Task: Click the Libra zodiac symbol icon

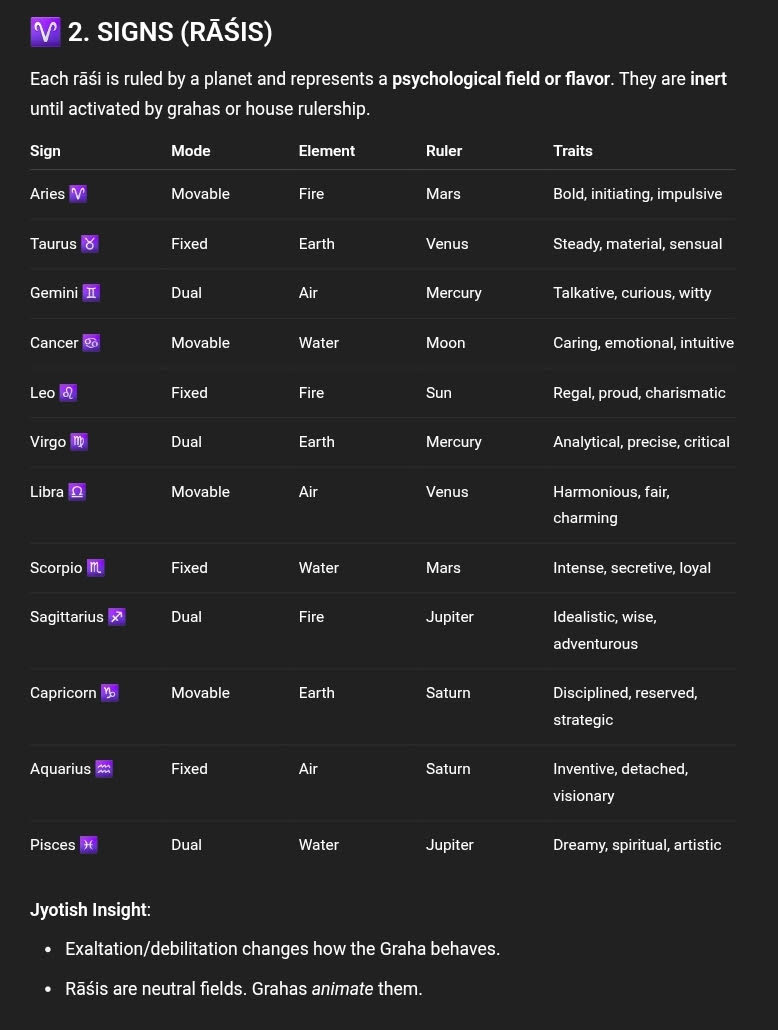Action: coord(76,492)
